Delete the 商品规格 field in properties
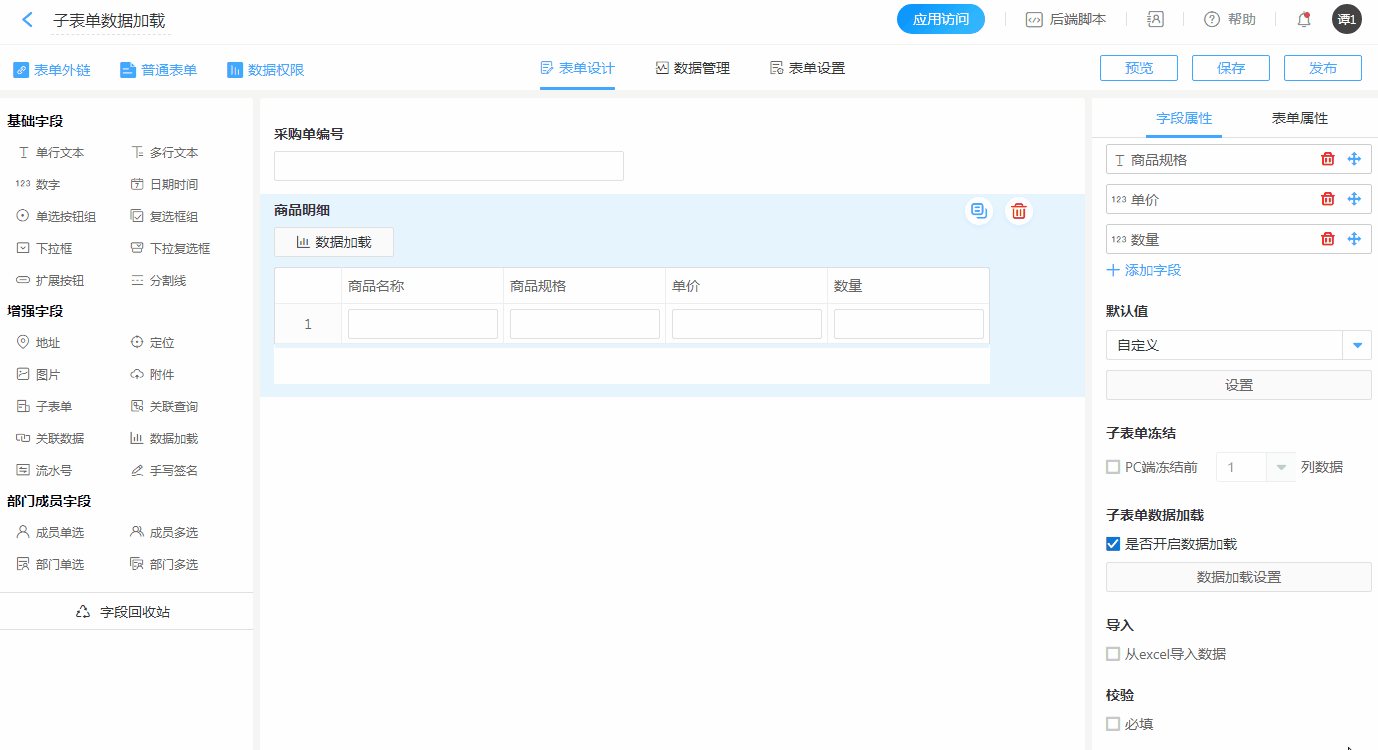The image size is (1378, 750). point(1327,159)
